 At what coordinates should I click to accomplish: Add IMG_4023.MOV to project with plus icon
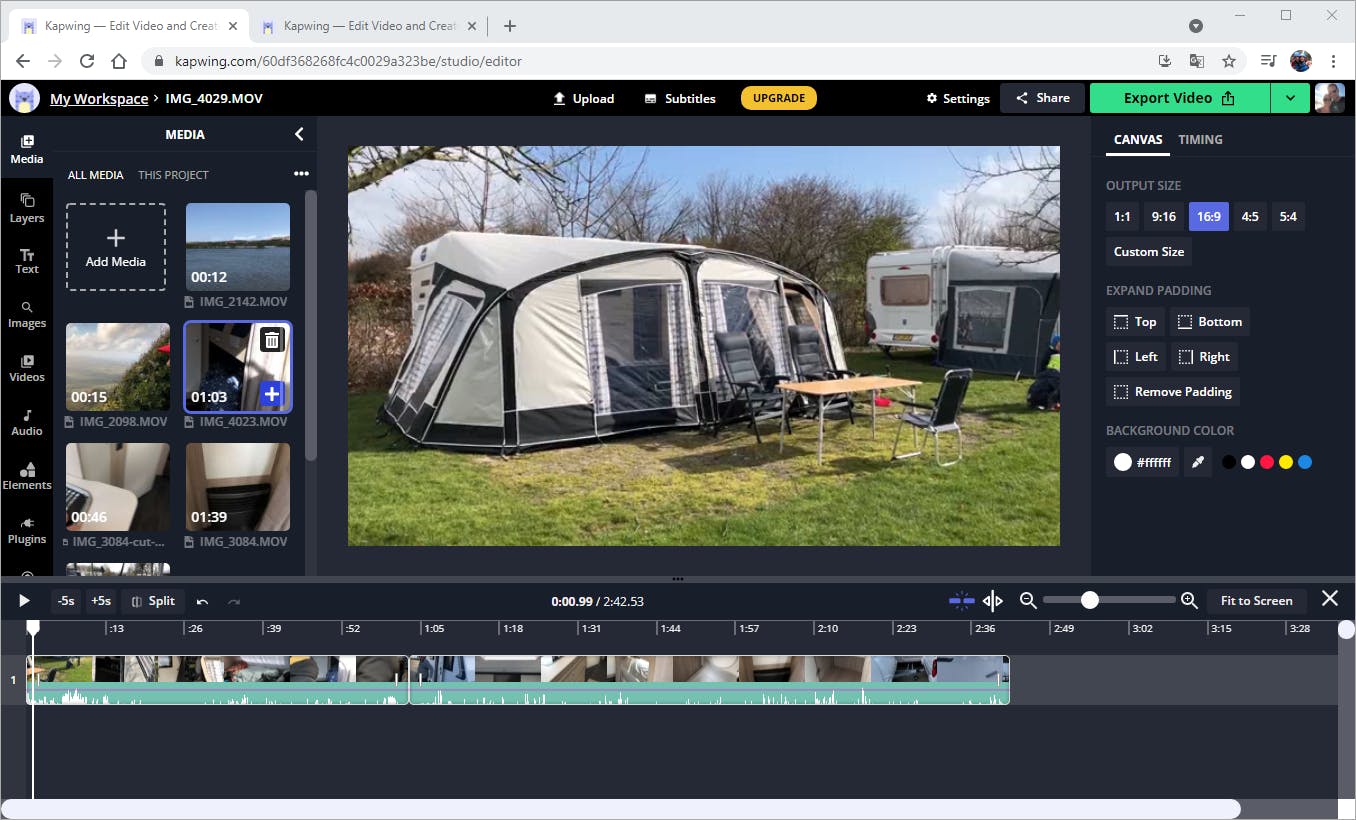coord(271,395)
